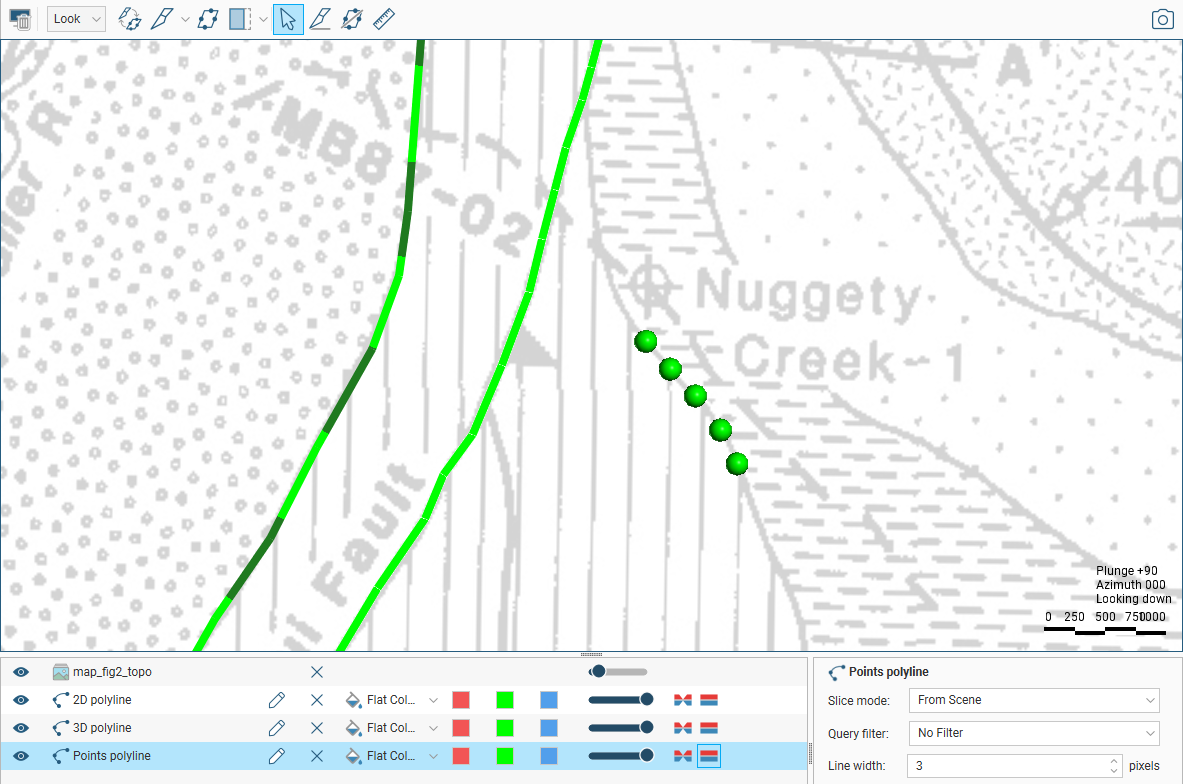
Task: Click the Line width input field
Action: click(x=1015, y=766)
